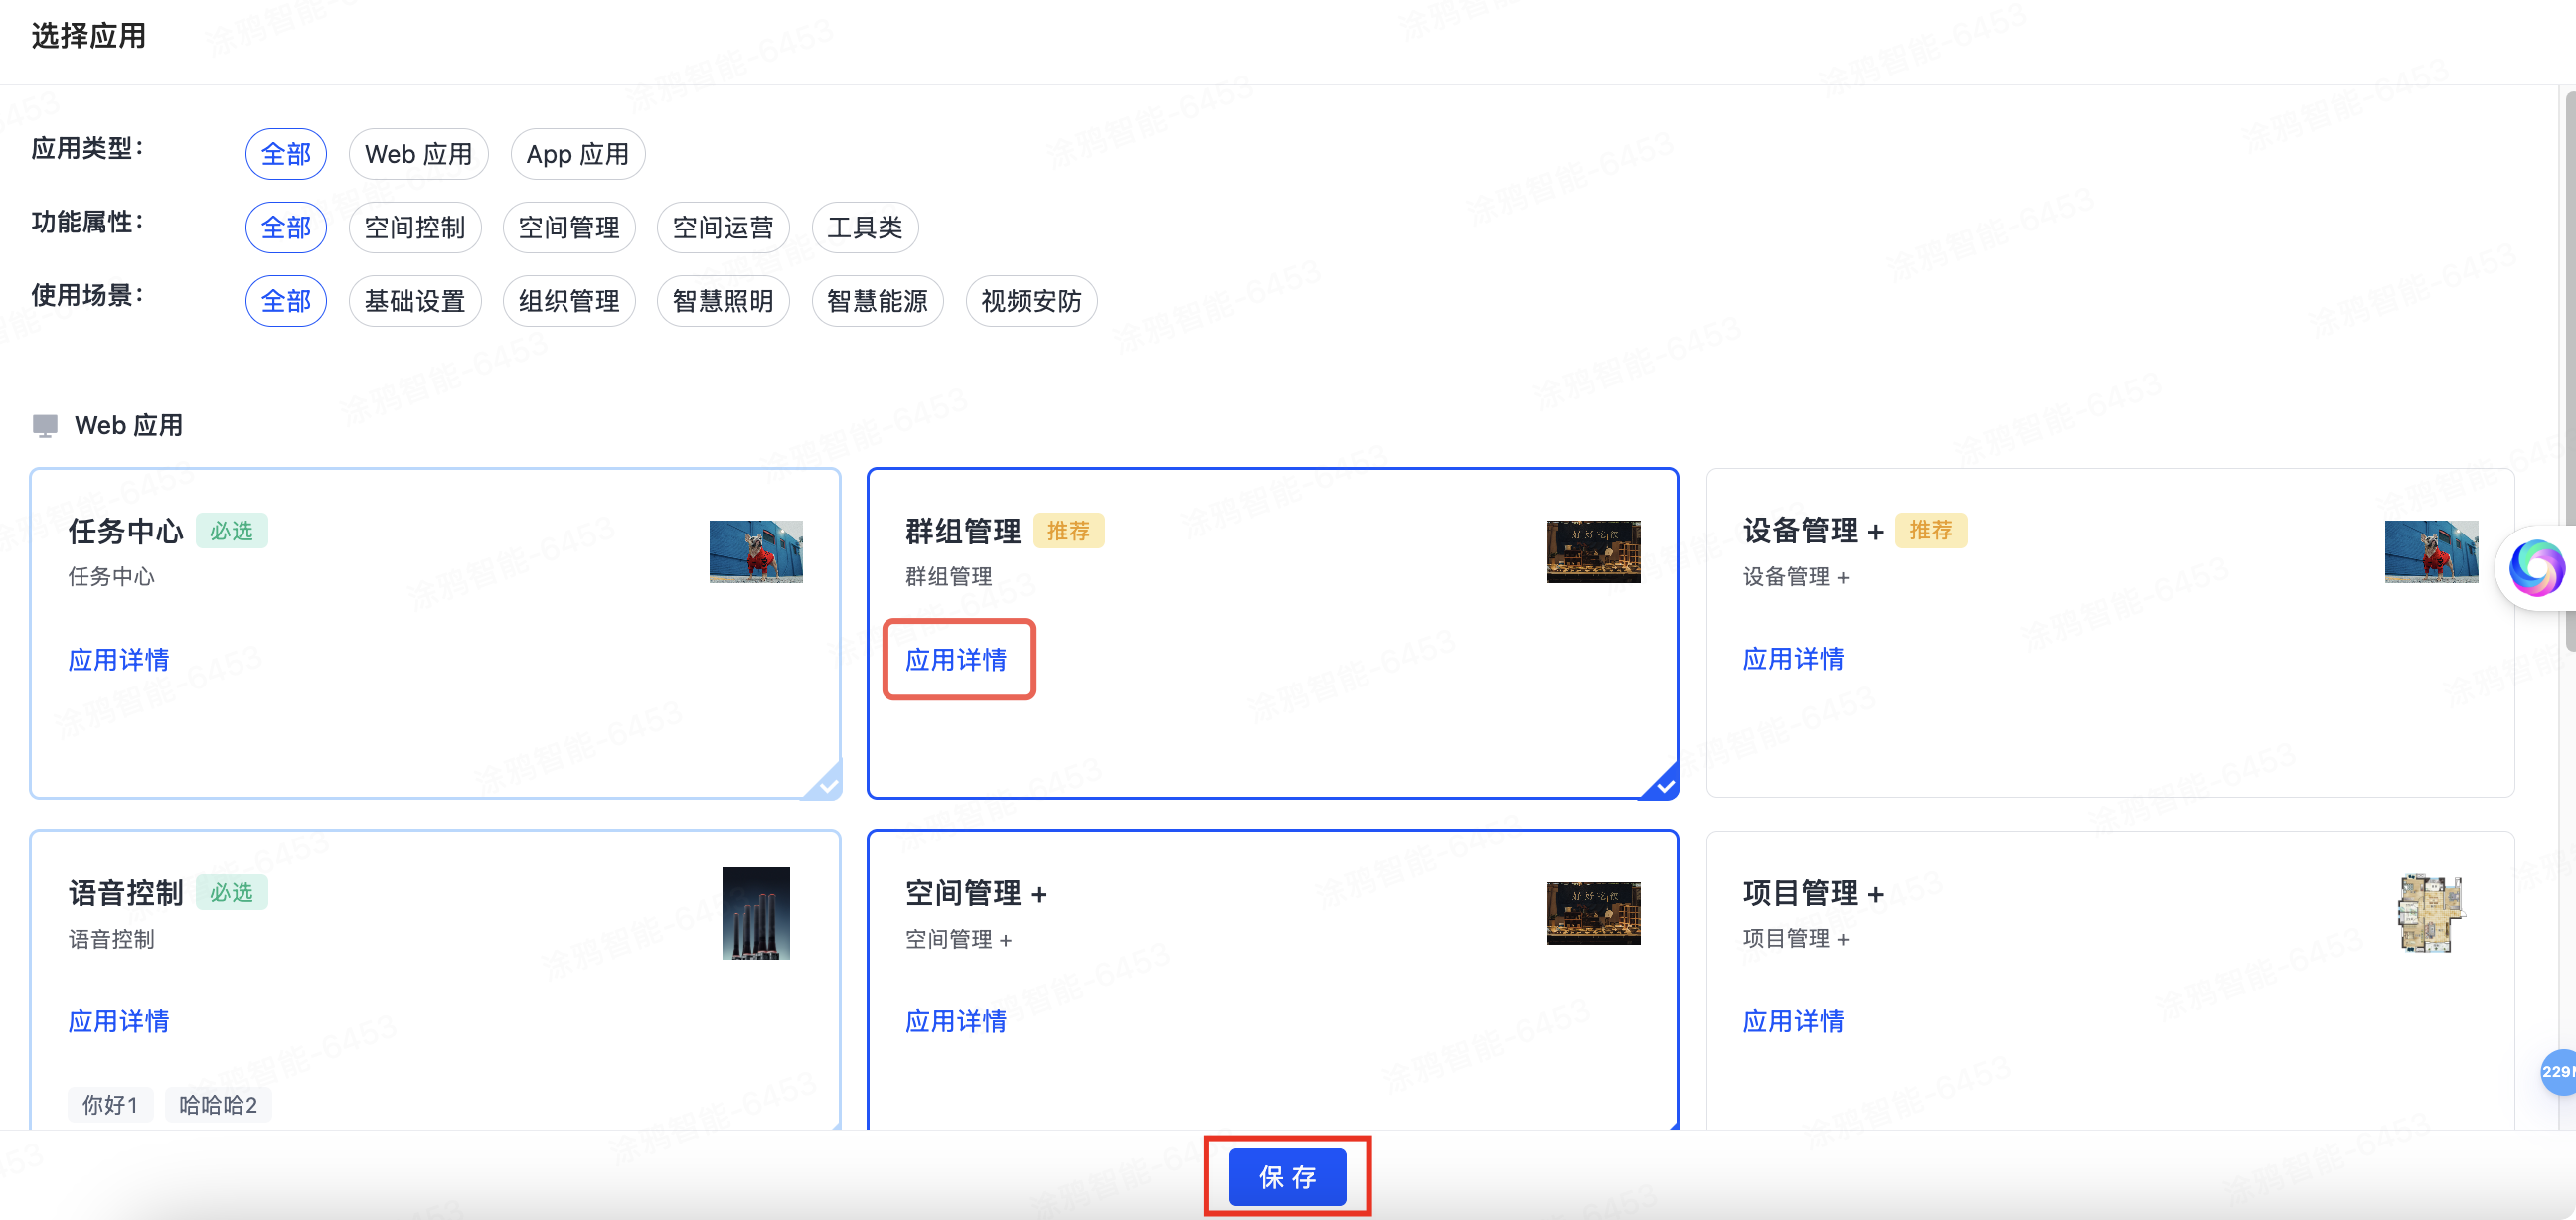
Task: Open 应用详情 of 设备管理
Action: 1793,659
